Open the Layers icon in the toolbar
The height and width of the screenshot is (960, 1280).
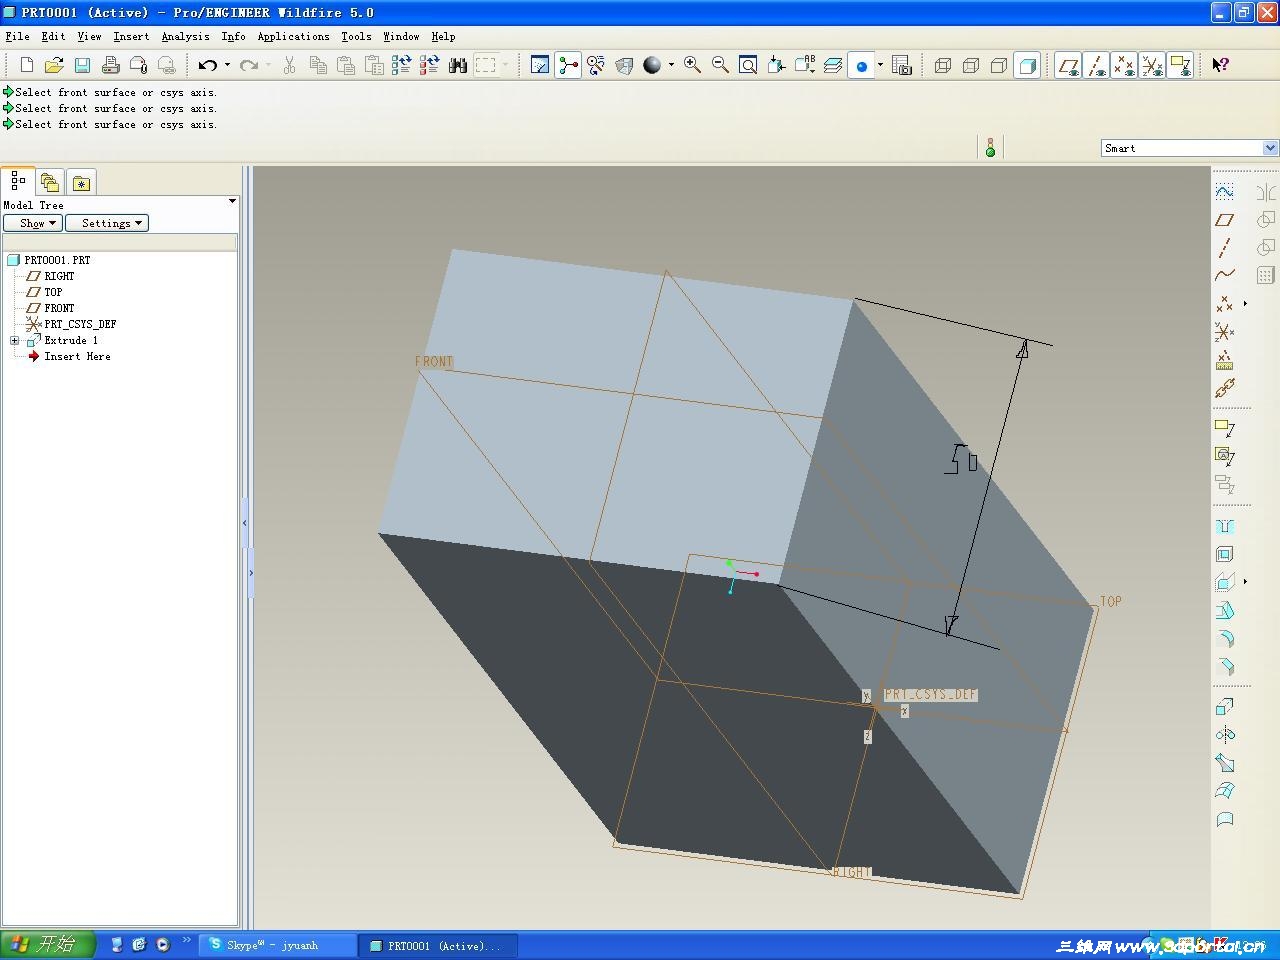pos(832,65)
